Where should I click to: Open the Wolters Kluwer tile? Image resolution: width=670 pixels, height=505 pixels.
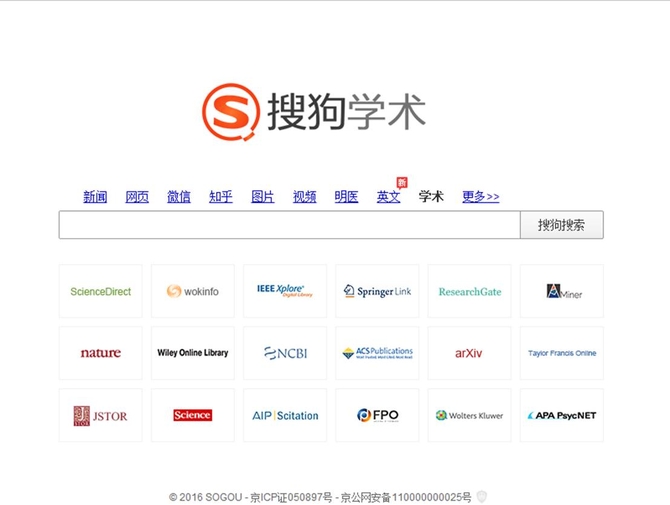tap(470, 415)
